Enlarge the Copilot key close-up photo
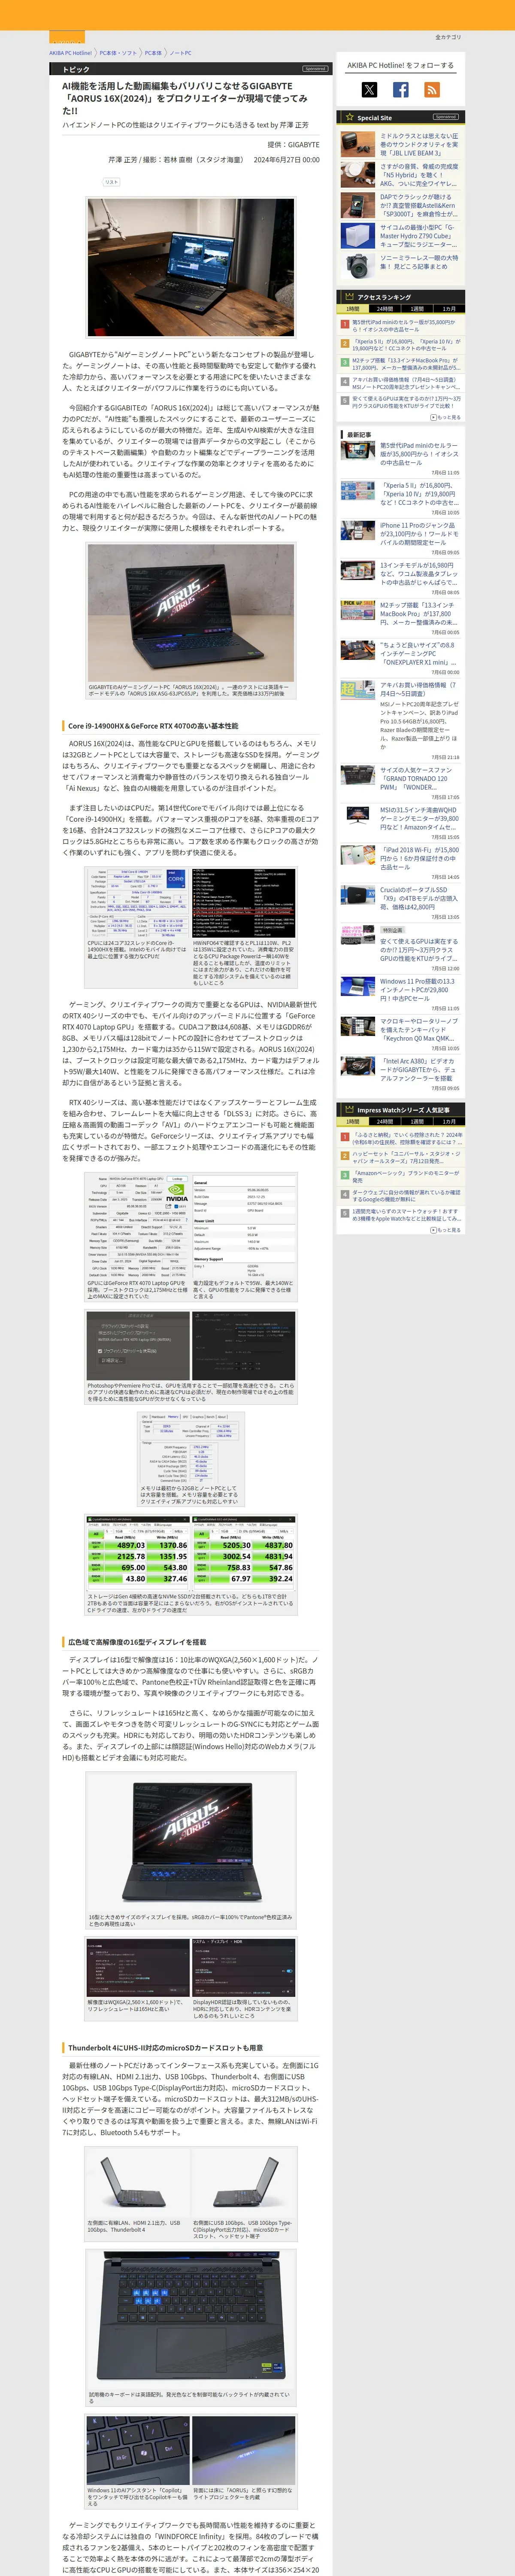Screen dimensions: 515x2576 click(138, 2452)
